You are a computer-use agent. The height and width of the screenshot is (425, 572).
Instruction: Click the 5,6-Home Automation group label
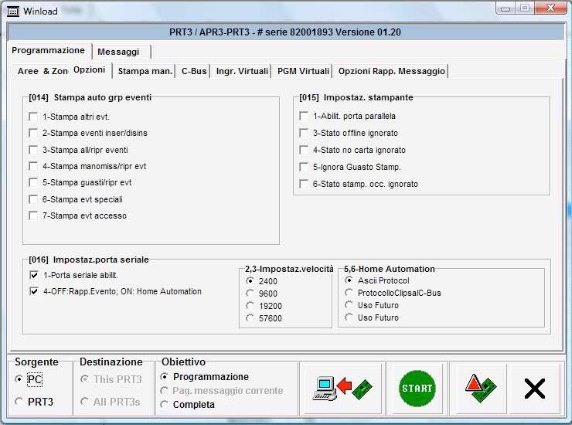[389, 269]
